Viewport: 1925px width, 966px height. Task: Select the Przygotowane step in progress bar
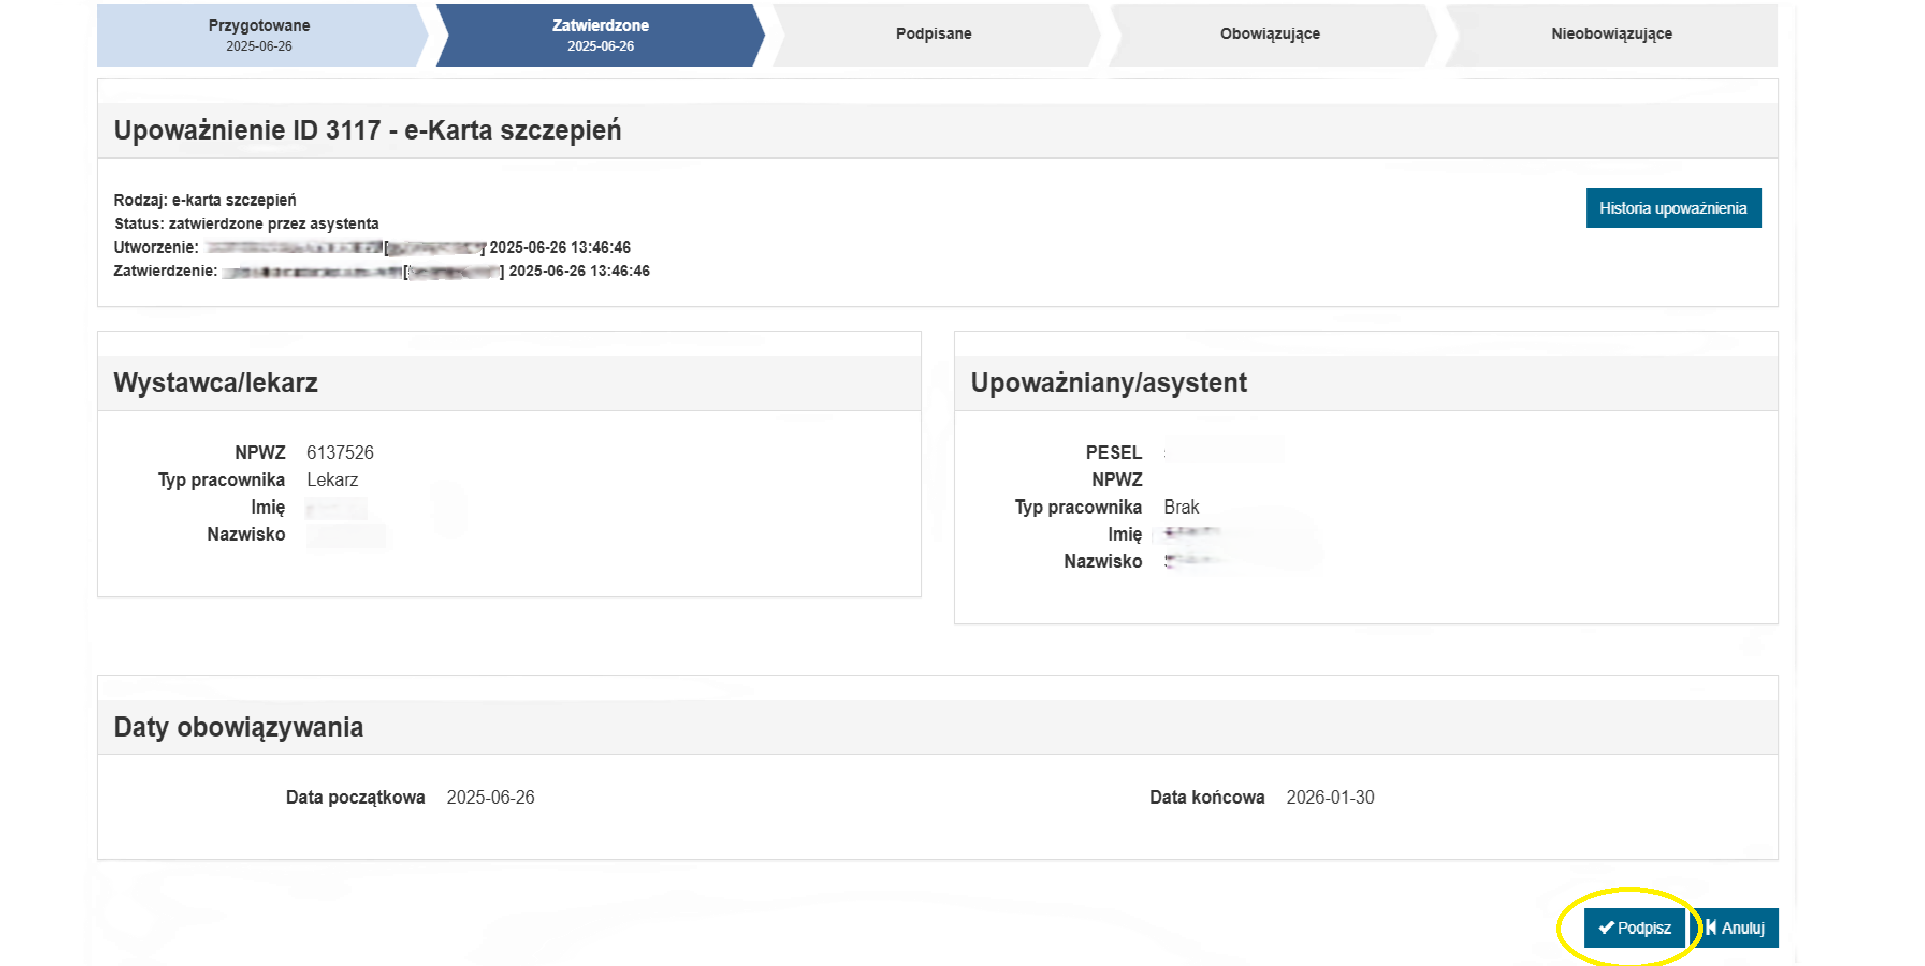coord(259,35)
